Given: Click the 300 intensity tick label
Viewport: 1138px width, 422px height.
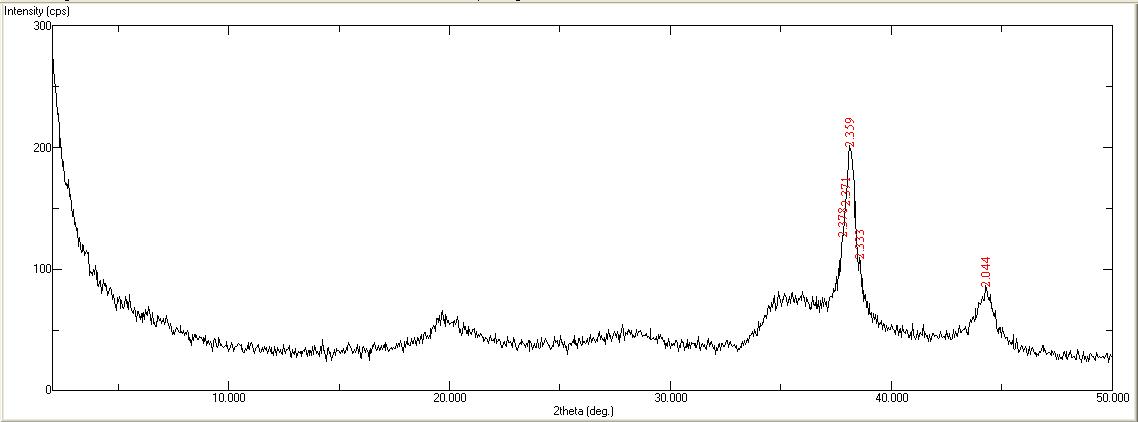Looking at the screenshot, I should (x=41, y=26).
